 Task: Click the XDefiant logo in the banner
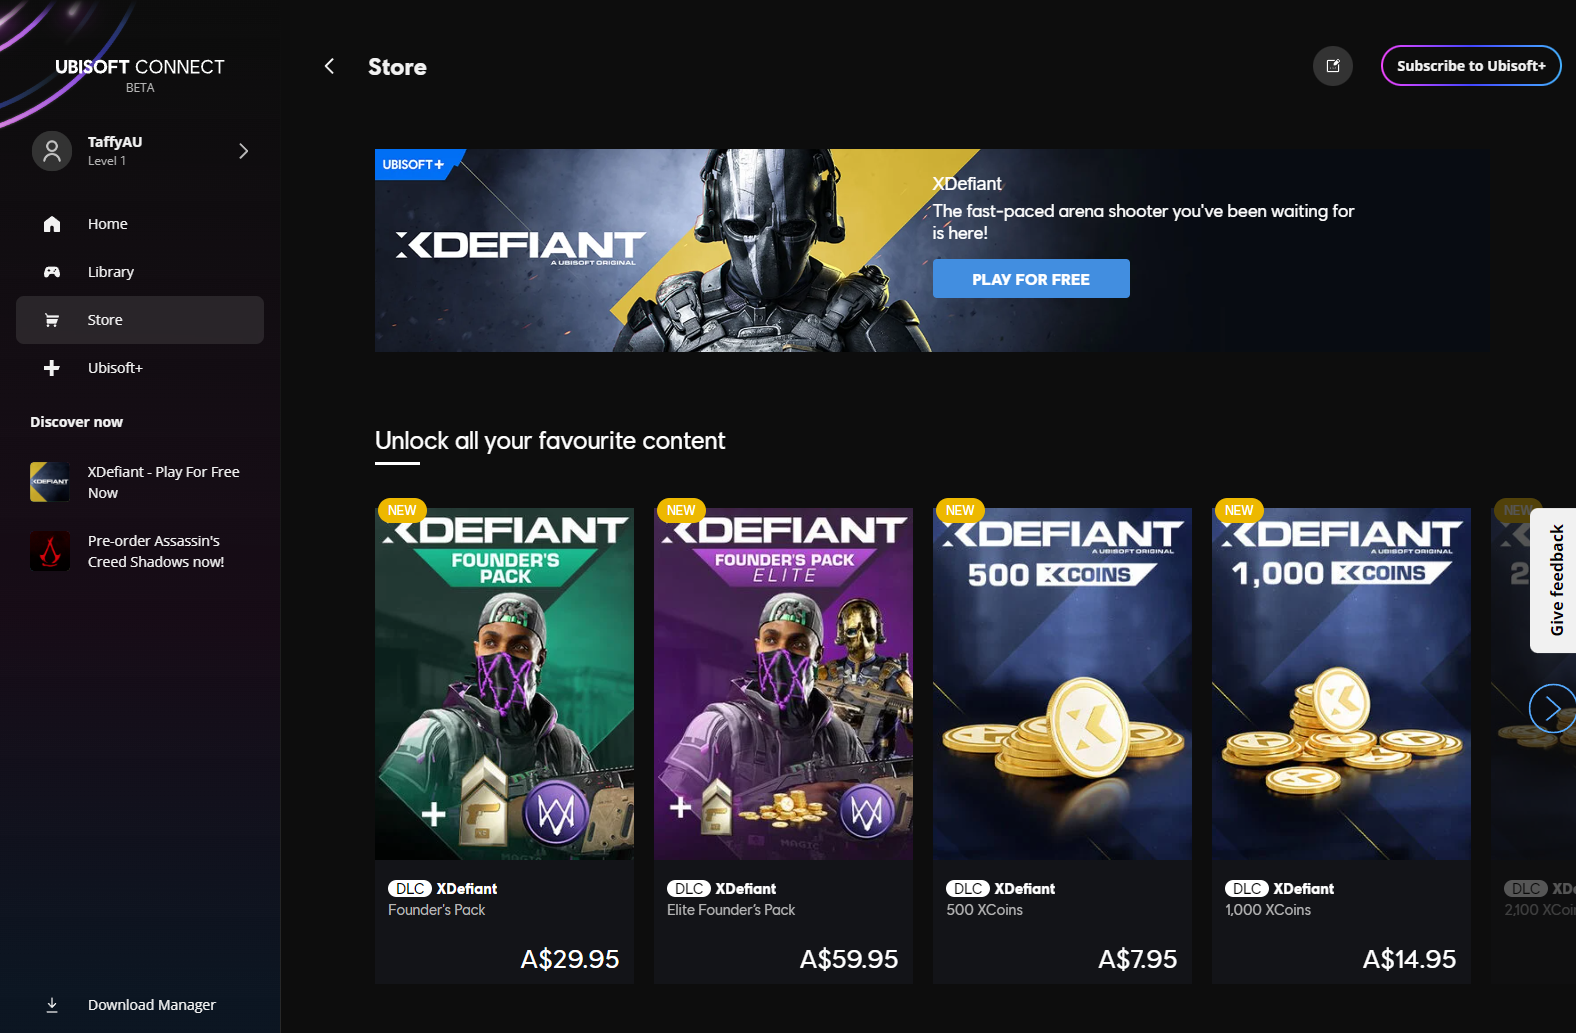521,246
